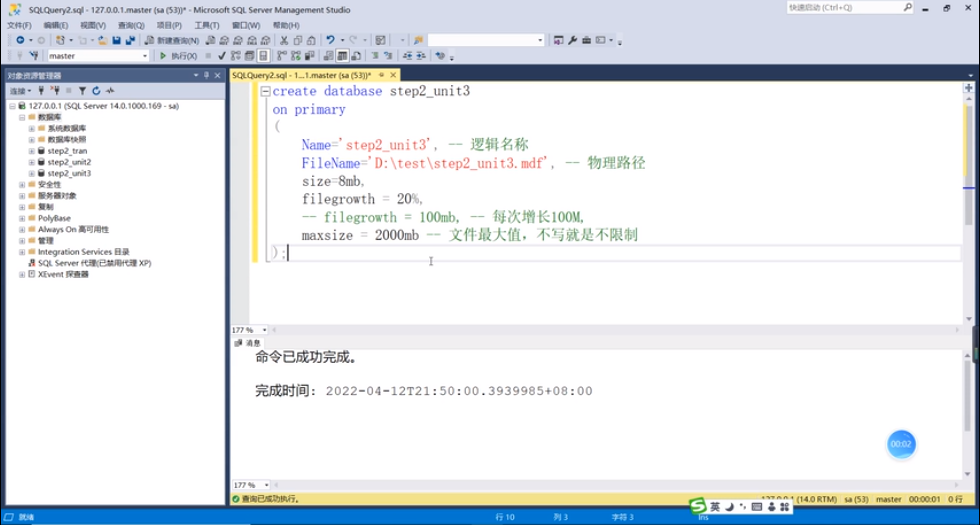Open the messages pane 177 % zoom dropdown

(267, 485)
